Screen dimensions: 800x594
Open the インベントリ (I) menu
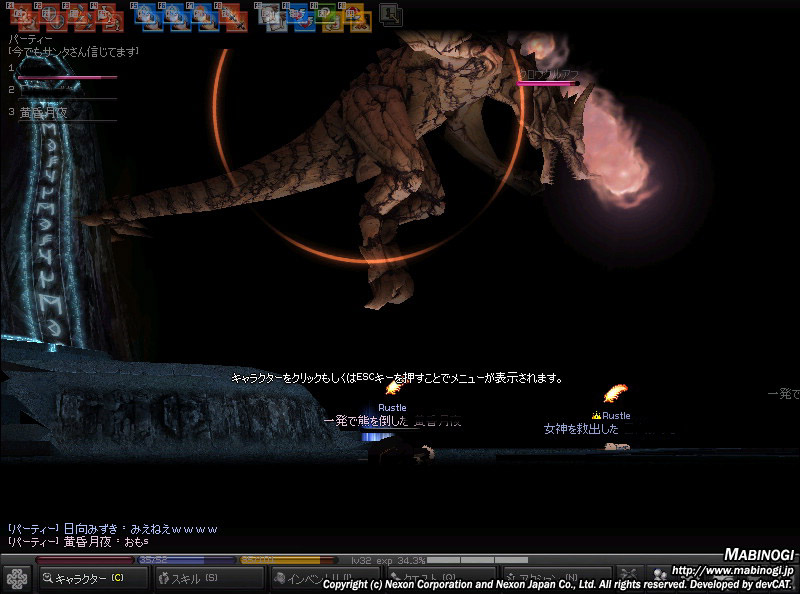(x=325, y=578)
